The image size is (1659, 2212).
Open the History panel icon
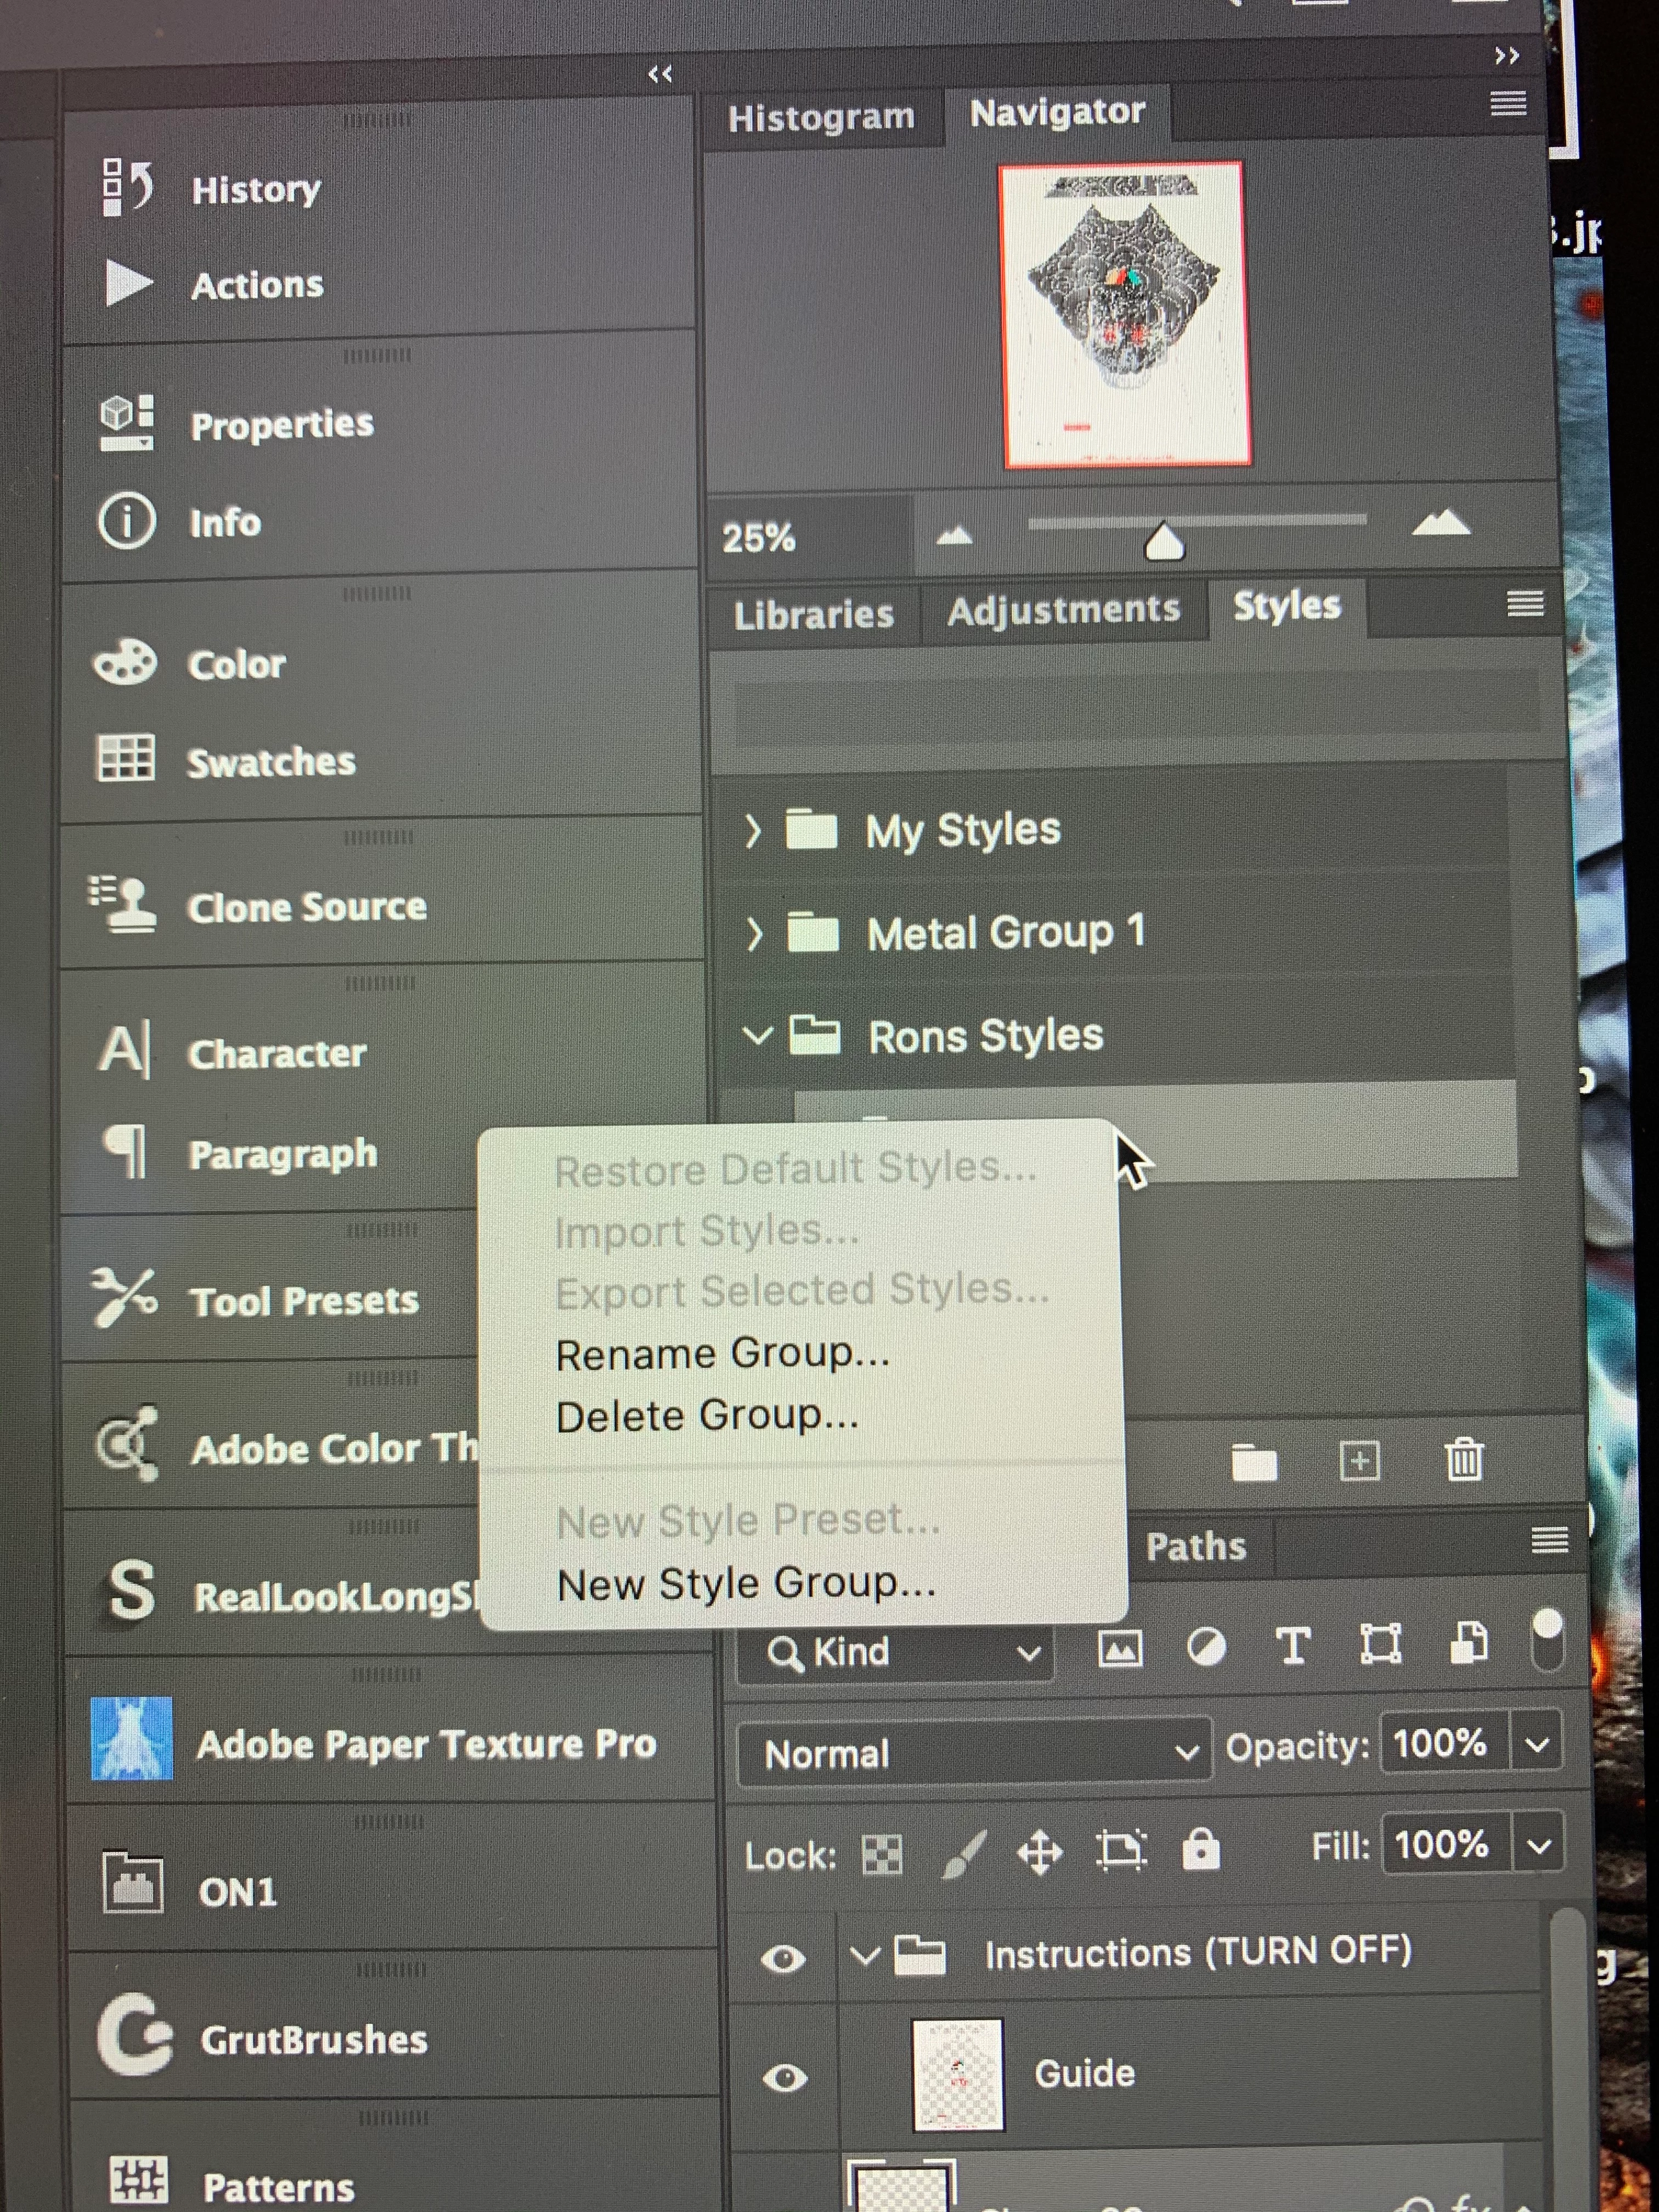[127, 187]
